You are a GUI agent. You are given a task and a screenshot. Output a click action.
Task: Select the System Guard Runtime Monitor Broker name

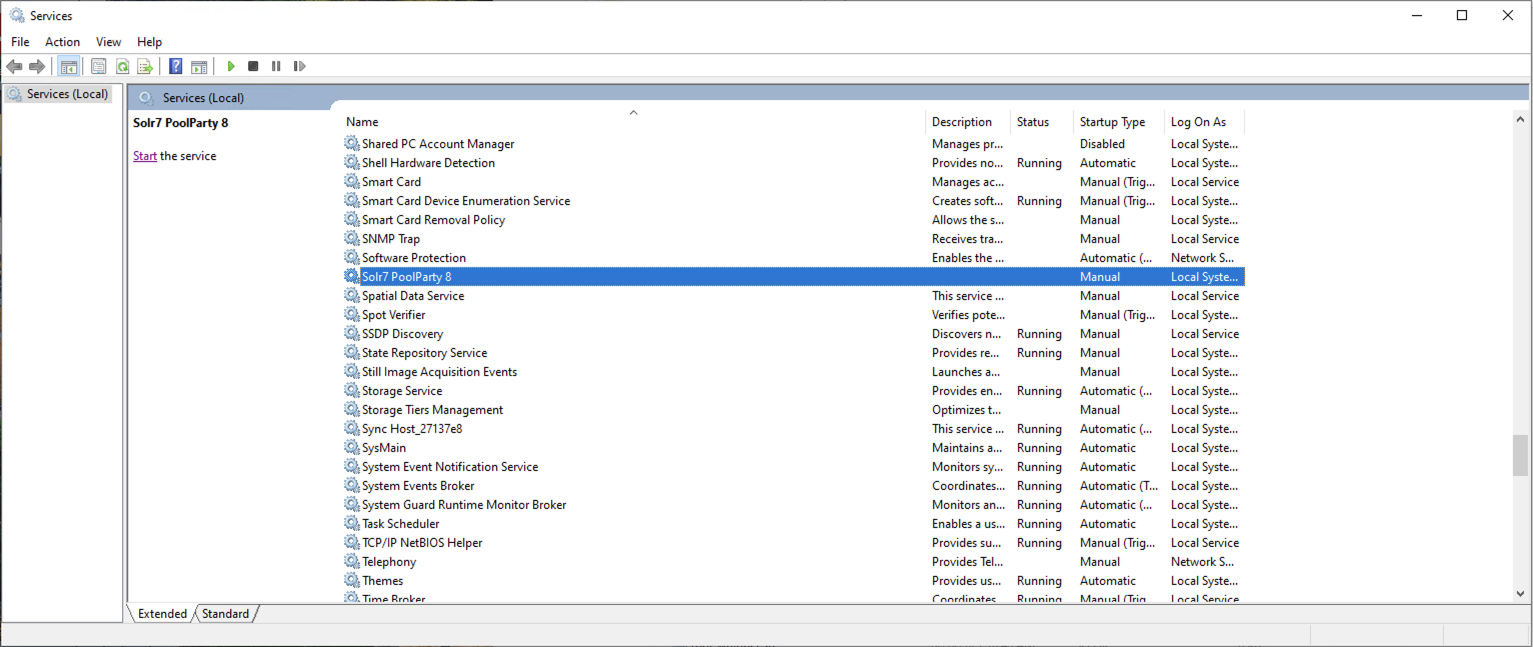[464, 505]
